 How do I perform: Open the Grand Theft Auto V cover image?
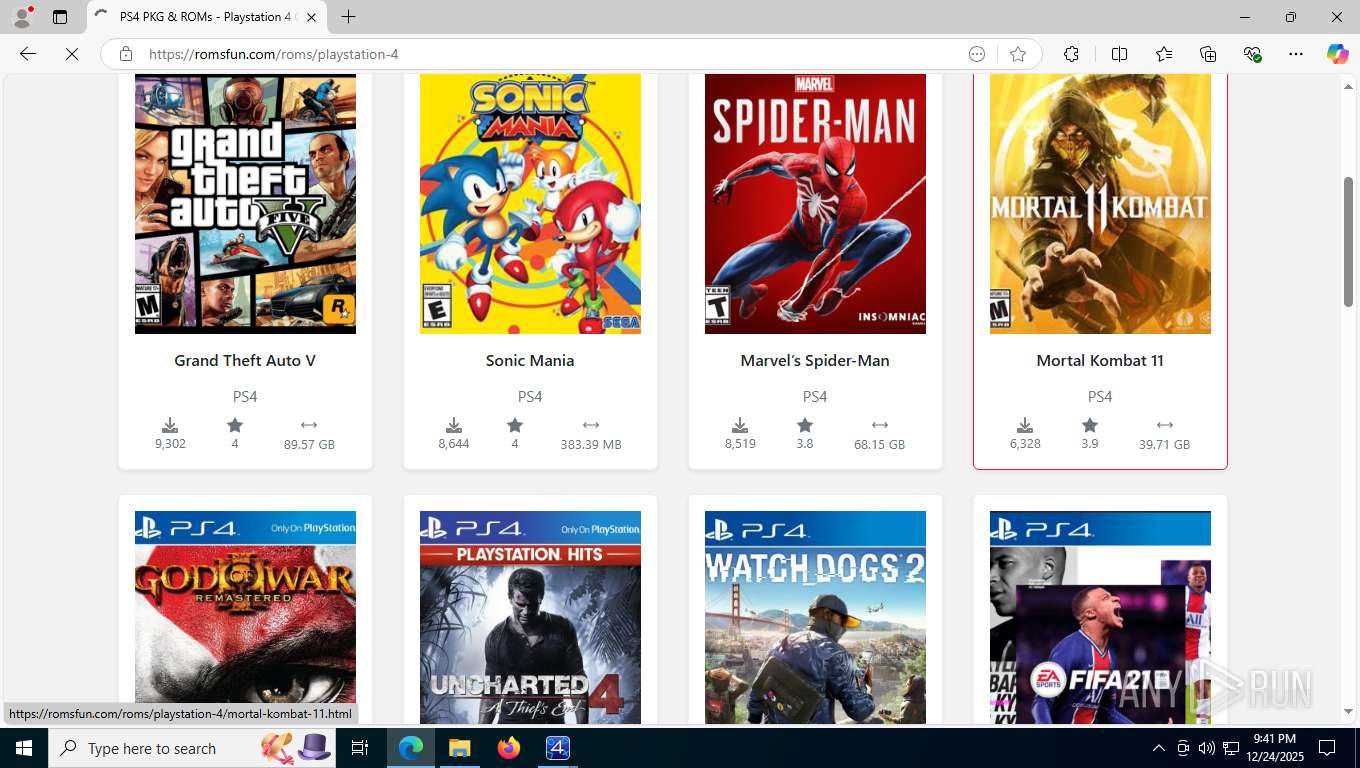[x=245, y=204]
